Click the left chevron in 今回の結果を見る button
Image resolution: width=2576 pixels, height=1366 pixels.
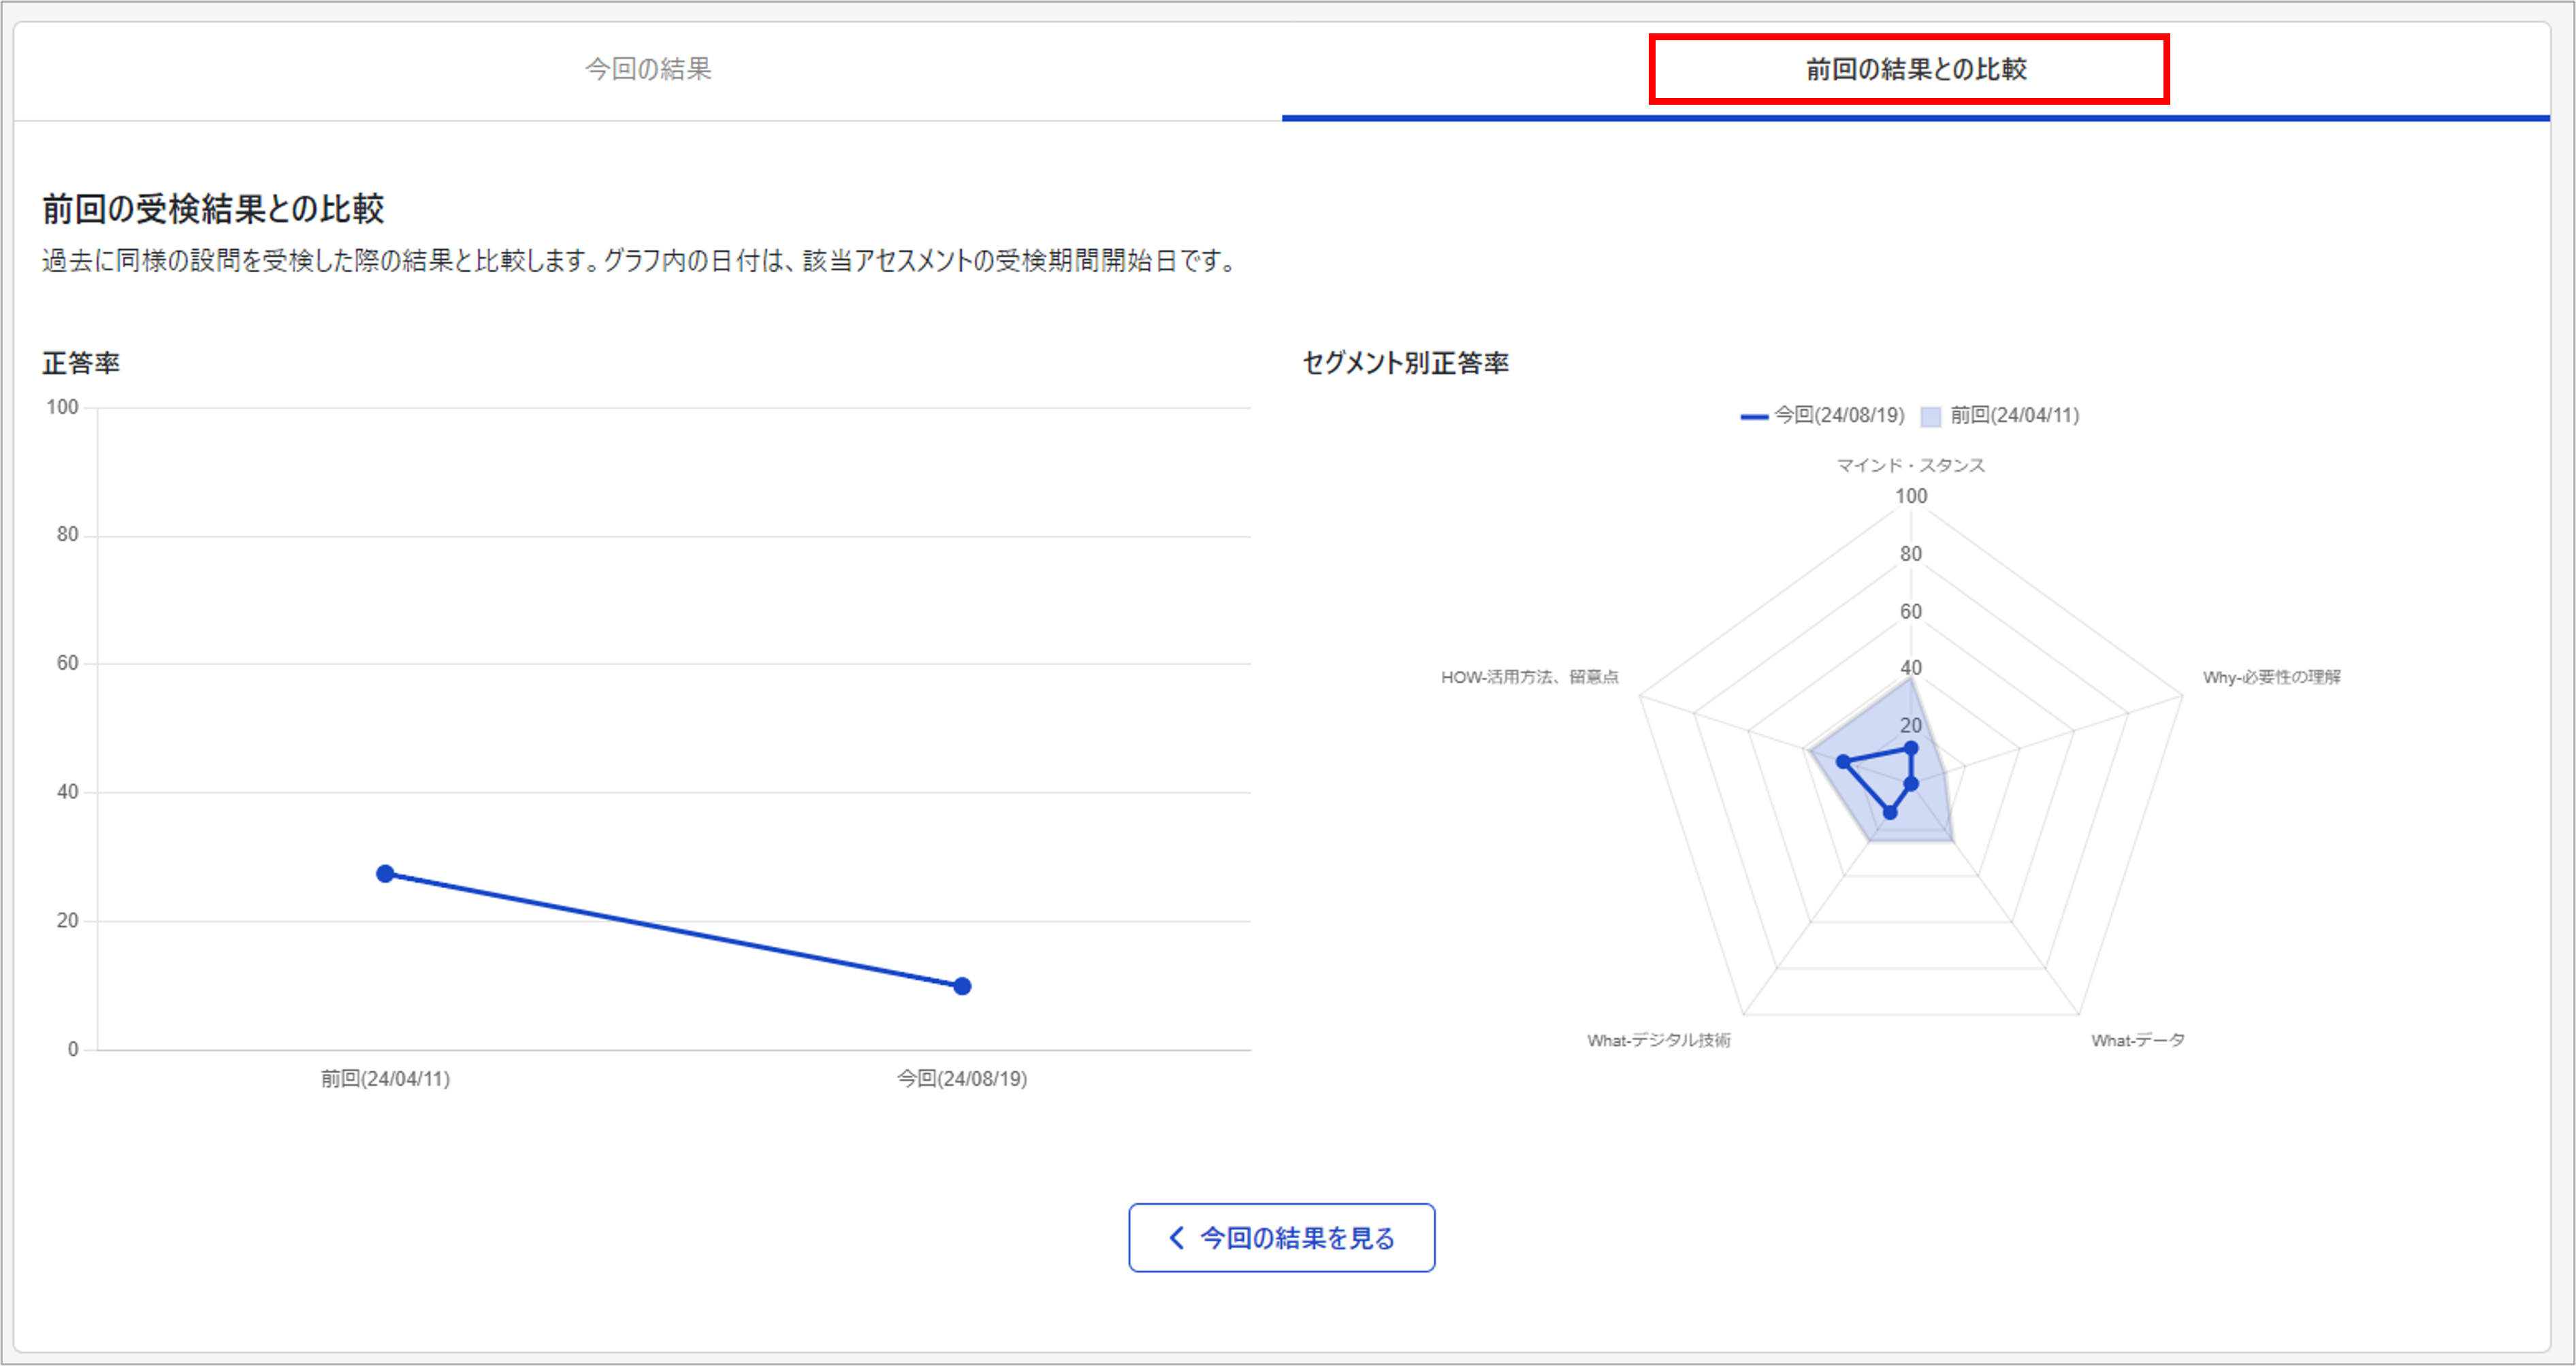pos(1177,1238)
